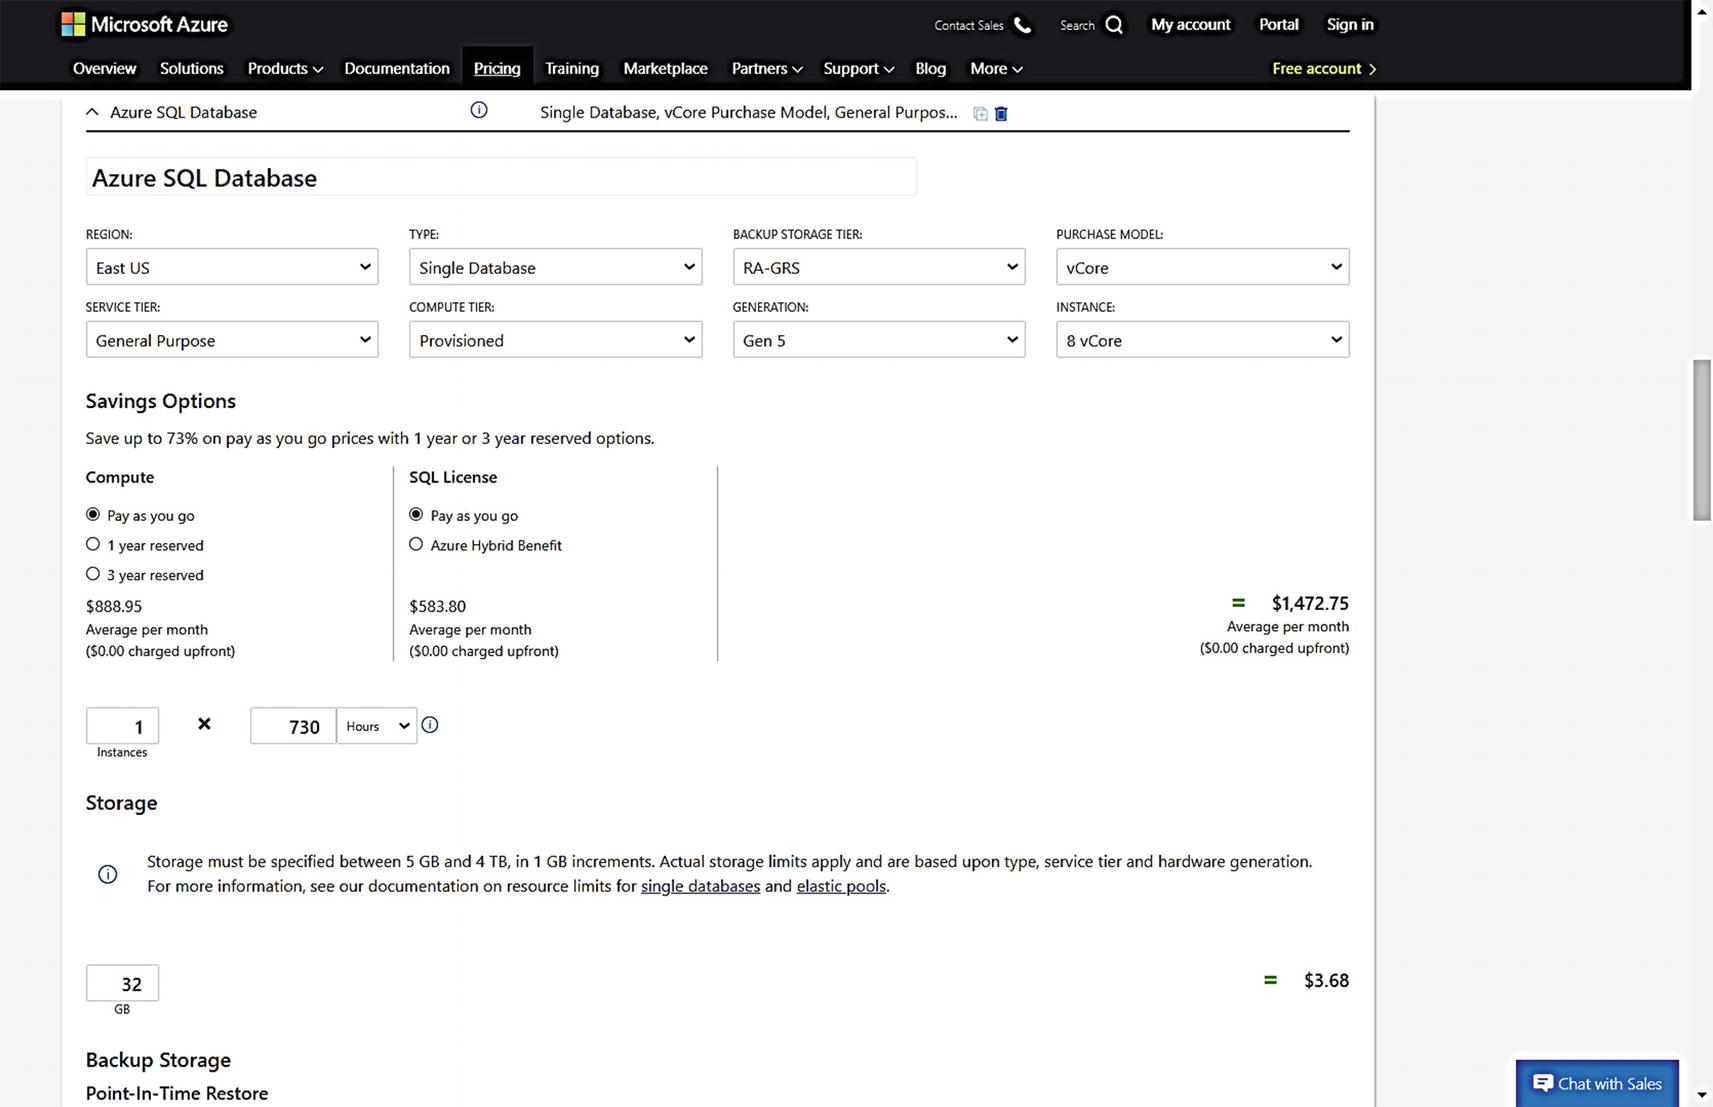Open the Portal link
The height and width of the screenshot is (1107, 1713).
click(x=1278, y=24)
